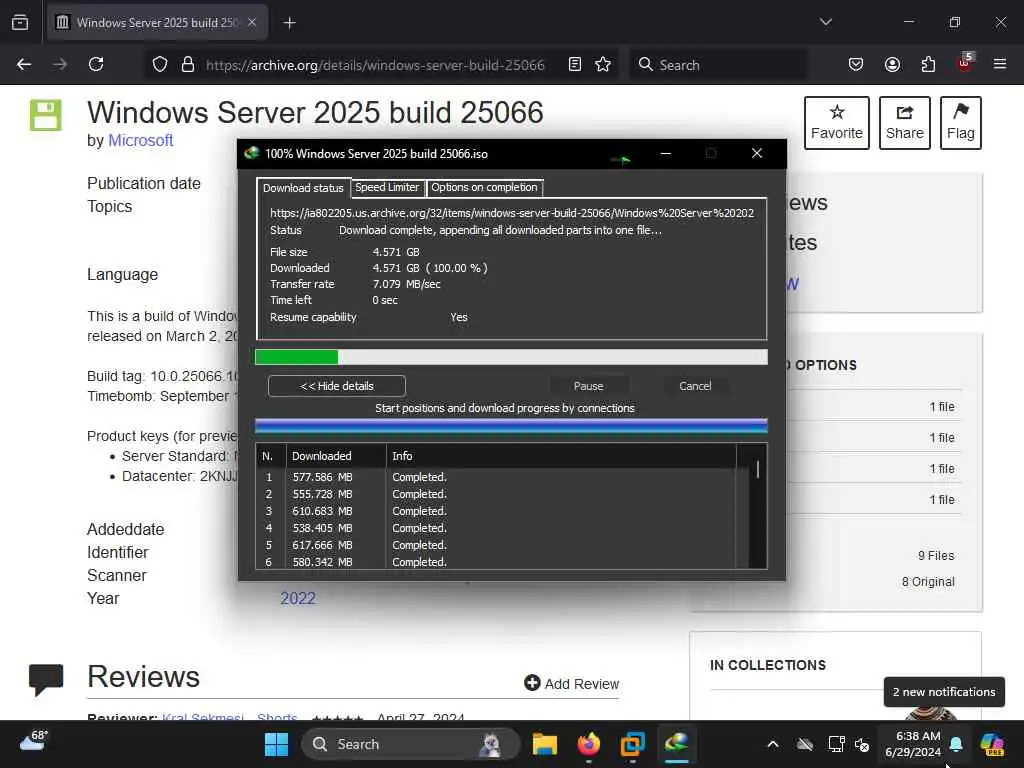This screenshot has width=1024, height=768.
Task: Go back with the browser back arrow
Action: click(x=24, y=64)
